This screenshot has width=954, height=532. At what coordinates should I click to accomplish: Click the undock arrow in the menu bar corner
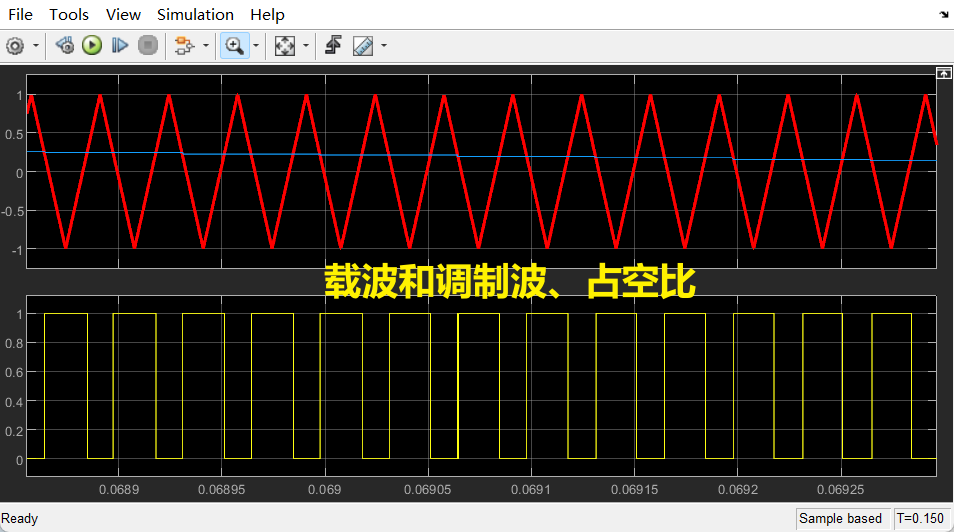point(944,15)
